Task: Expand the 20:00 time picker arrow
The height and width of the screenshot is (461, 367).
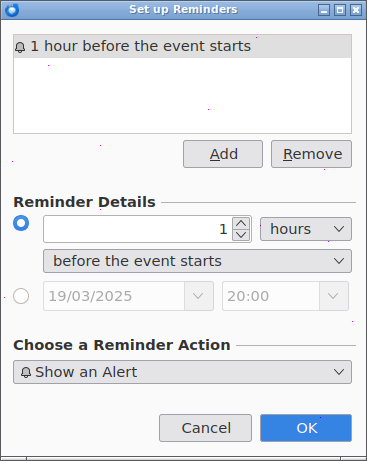Action: [x=334, y=296]
